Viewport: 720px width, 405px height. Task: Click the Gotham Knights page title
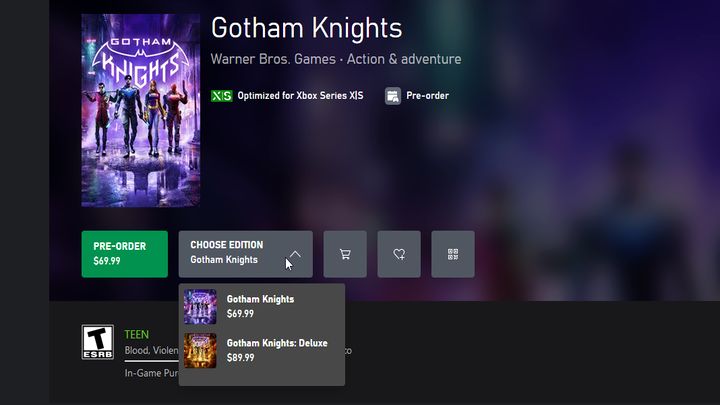[306, 27]
